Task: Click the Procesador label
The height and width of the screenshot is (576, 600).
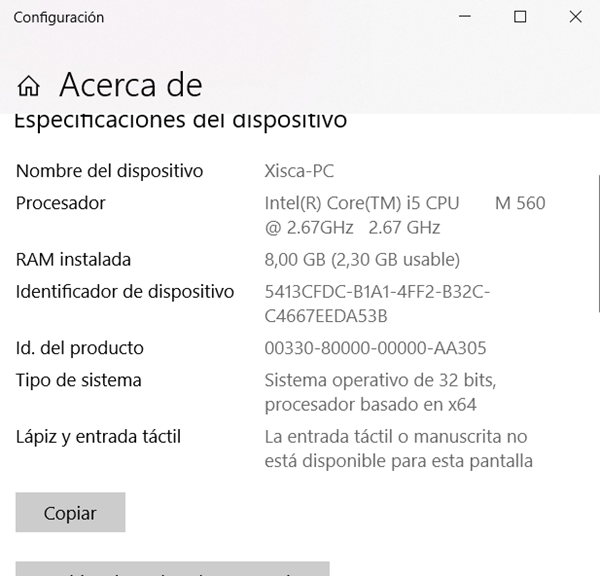Action: click(60, 203)
